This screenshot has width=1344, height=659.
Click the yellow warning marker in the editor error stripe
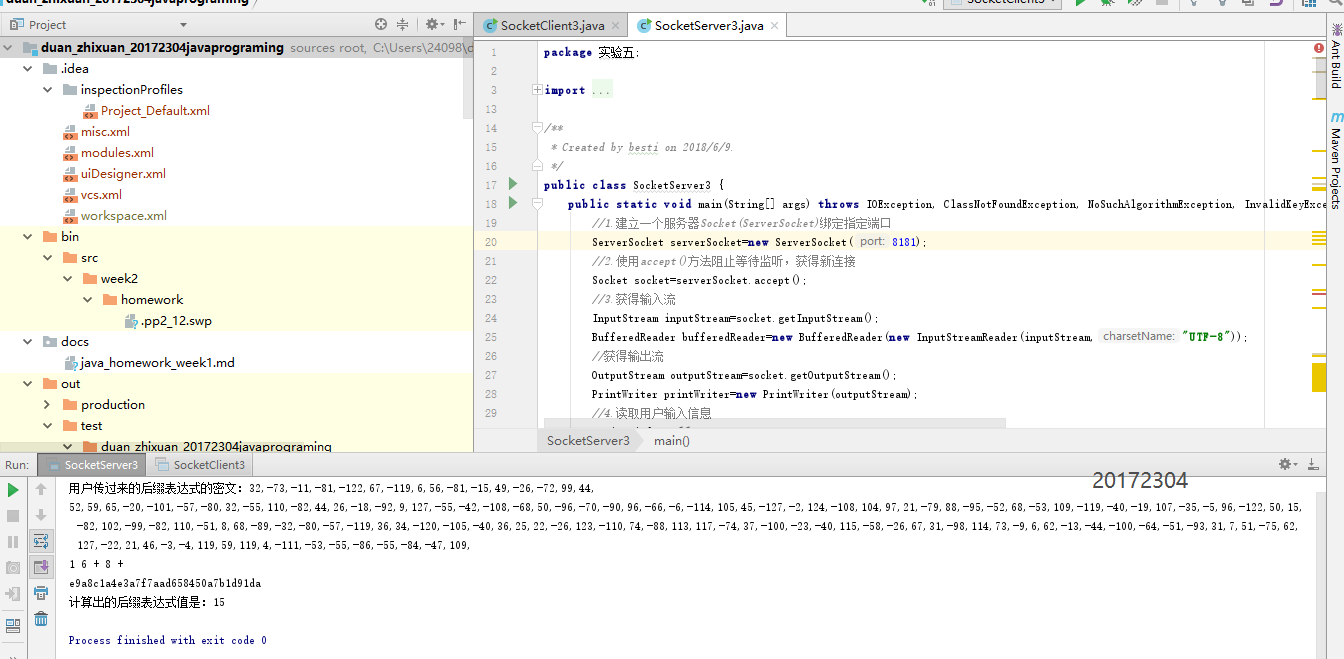(1319, 377)
